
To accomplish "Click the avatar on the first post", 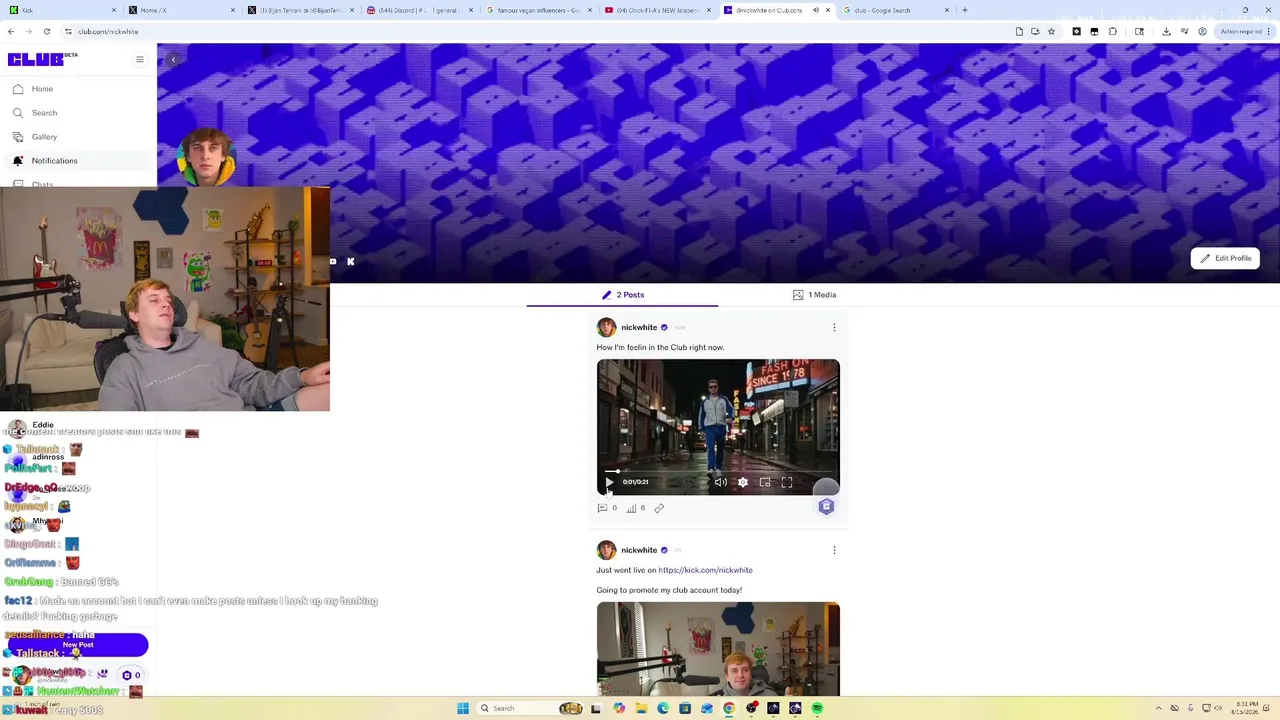I will tap(606, 327).
